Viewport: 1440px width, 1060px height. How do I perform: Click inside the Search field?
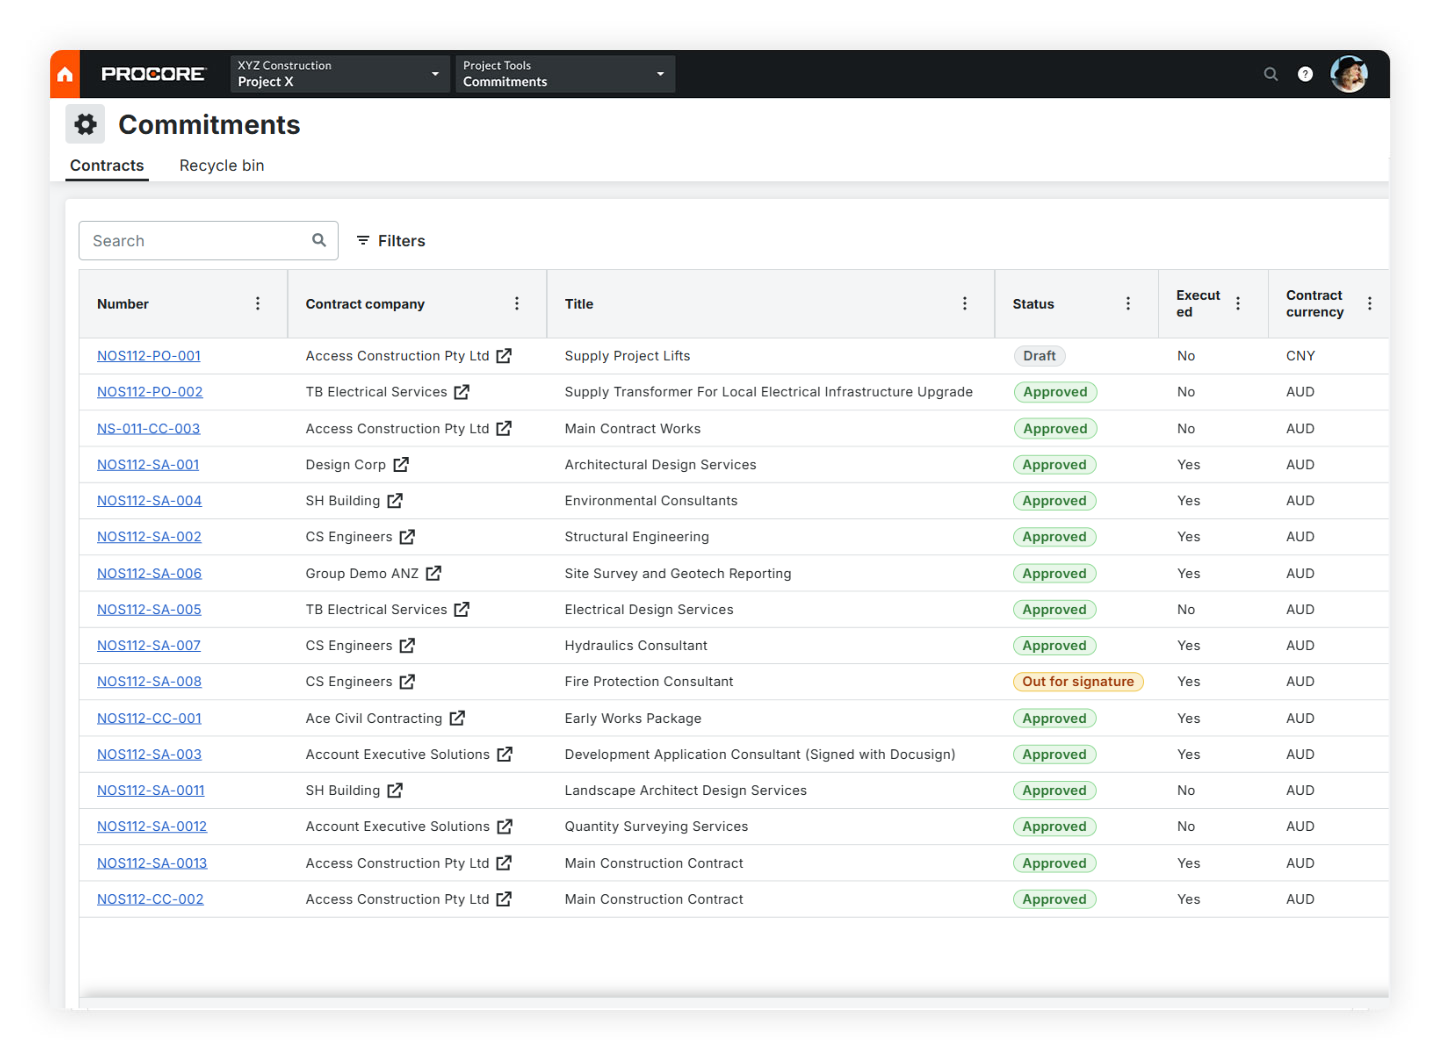[180, 240]
